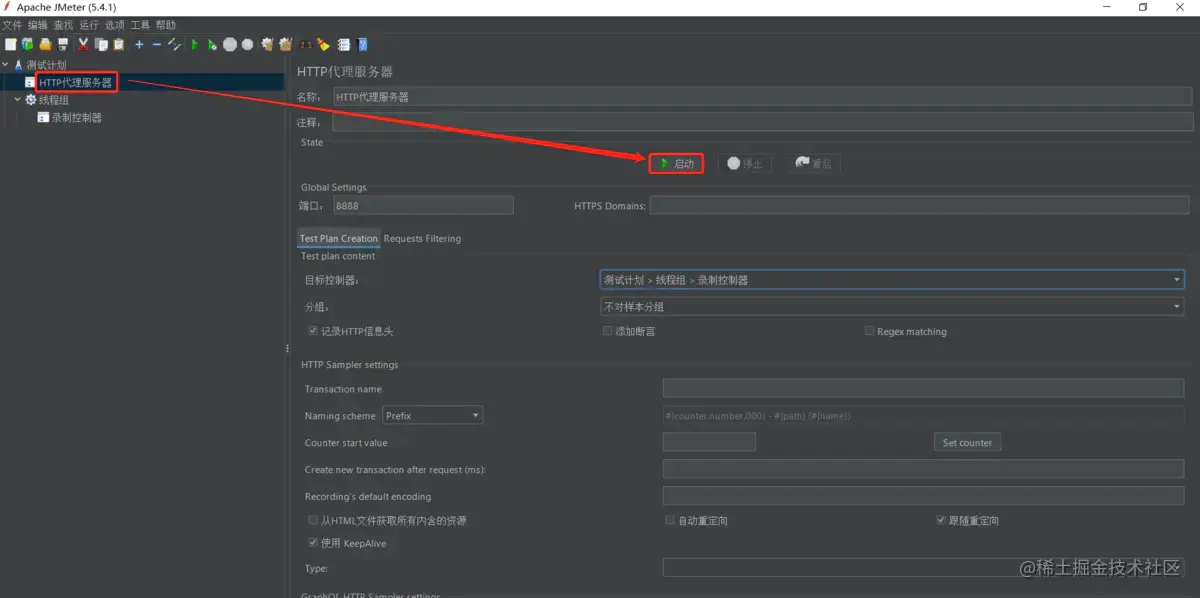Click the HTTPS Domains input field
Viewport: 1200px width, 598px height.
click(921, 205)
